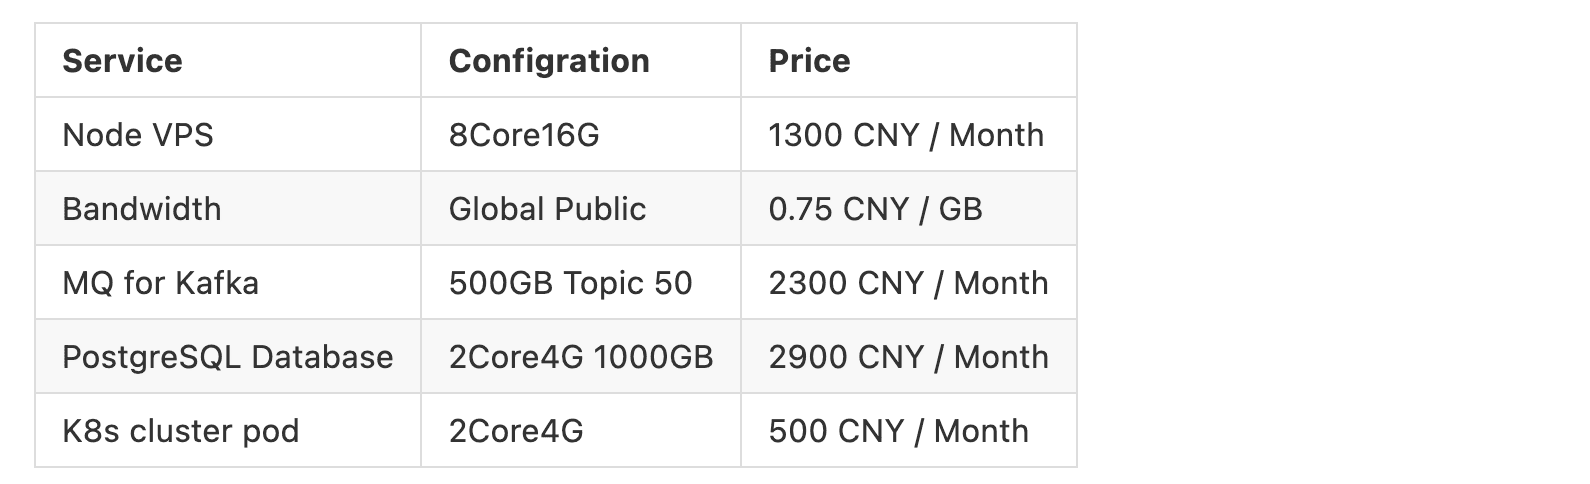
Task: Select the K8s cluster pod cell
Action: 180,431
